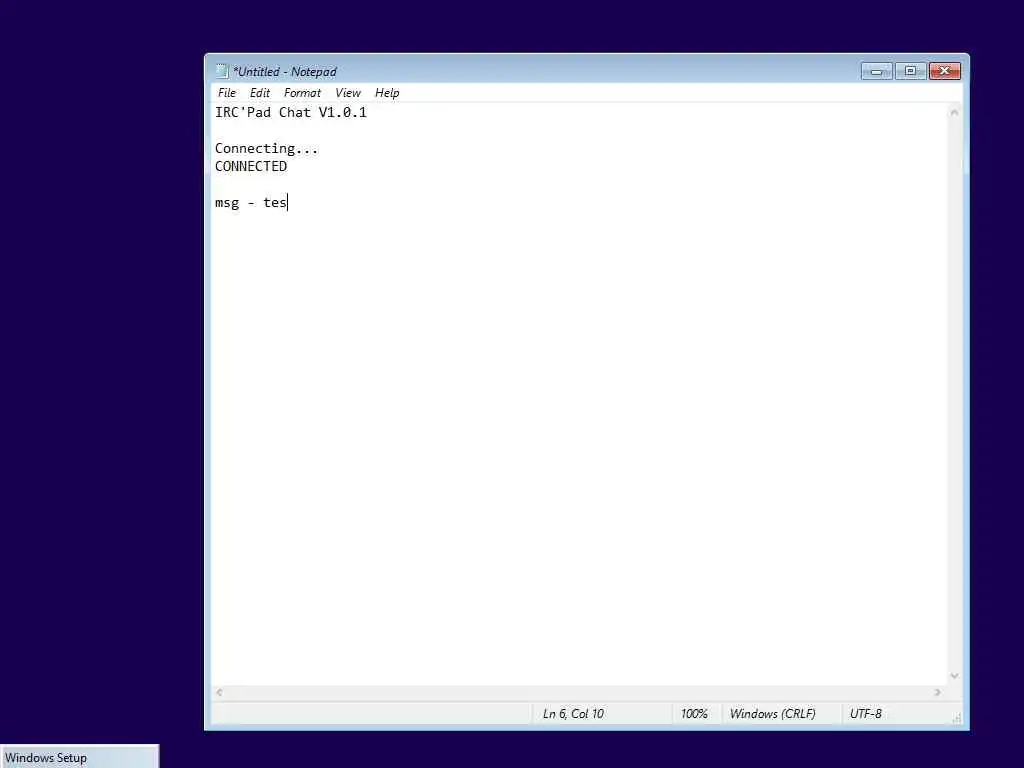Click the "Windows (CRLF)" status entry

[x=773, y=714]
